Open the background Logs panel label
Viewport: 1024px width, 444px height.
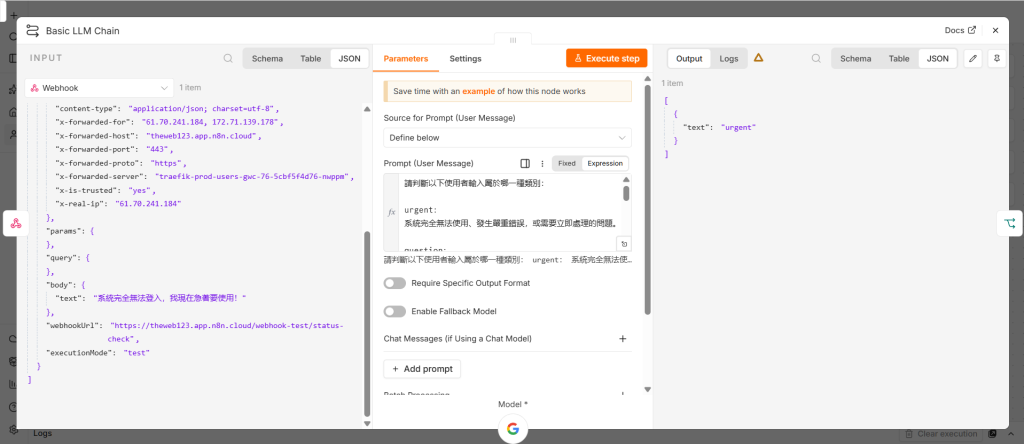[42, 434]
